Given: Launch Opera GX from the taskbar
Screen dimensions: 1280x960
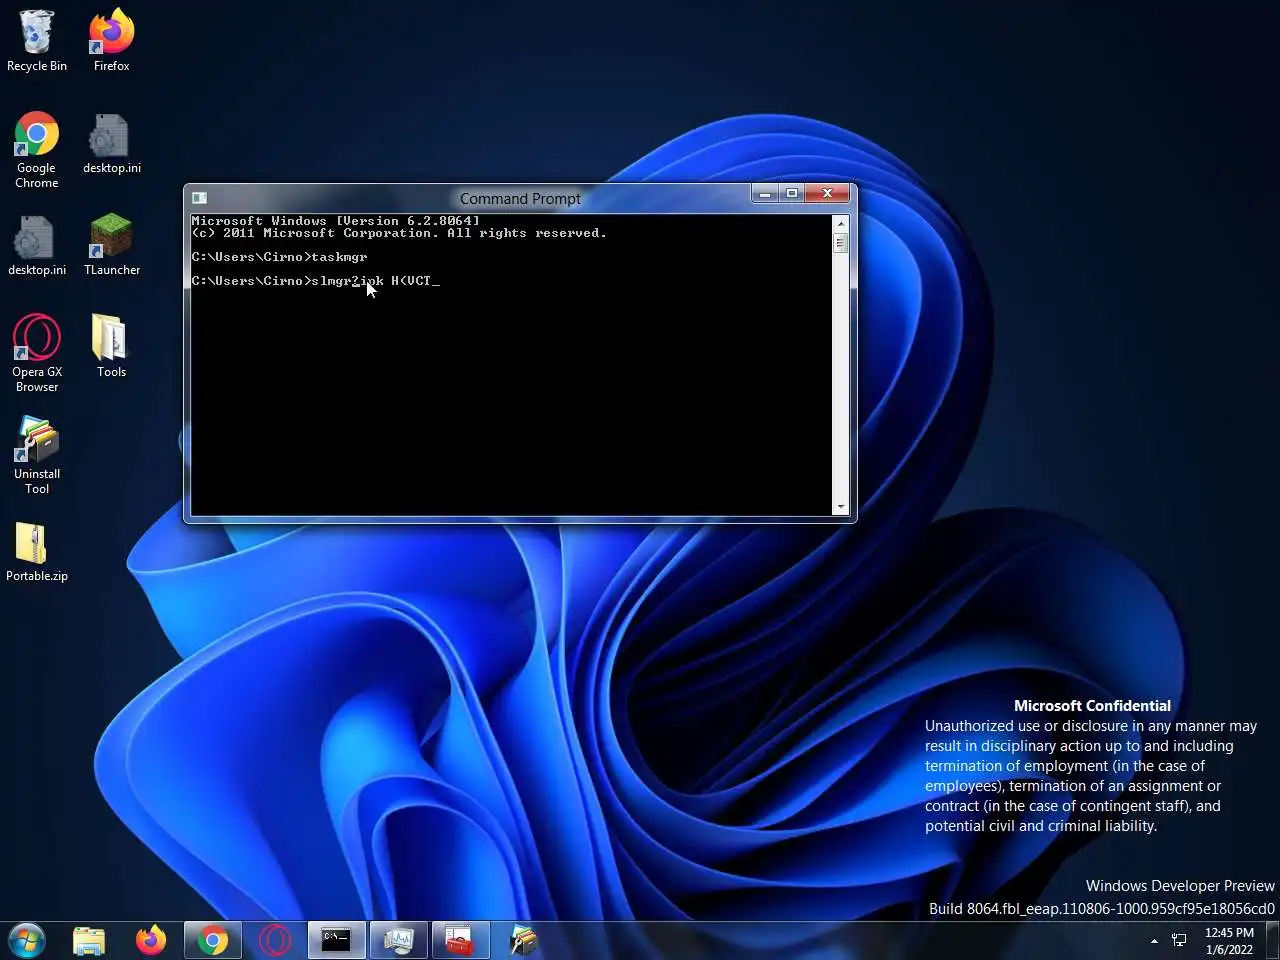Looking at the screenshot, I should pyautogui.click(x=274, y=940).
